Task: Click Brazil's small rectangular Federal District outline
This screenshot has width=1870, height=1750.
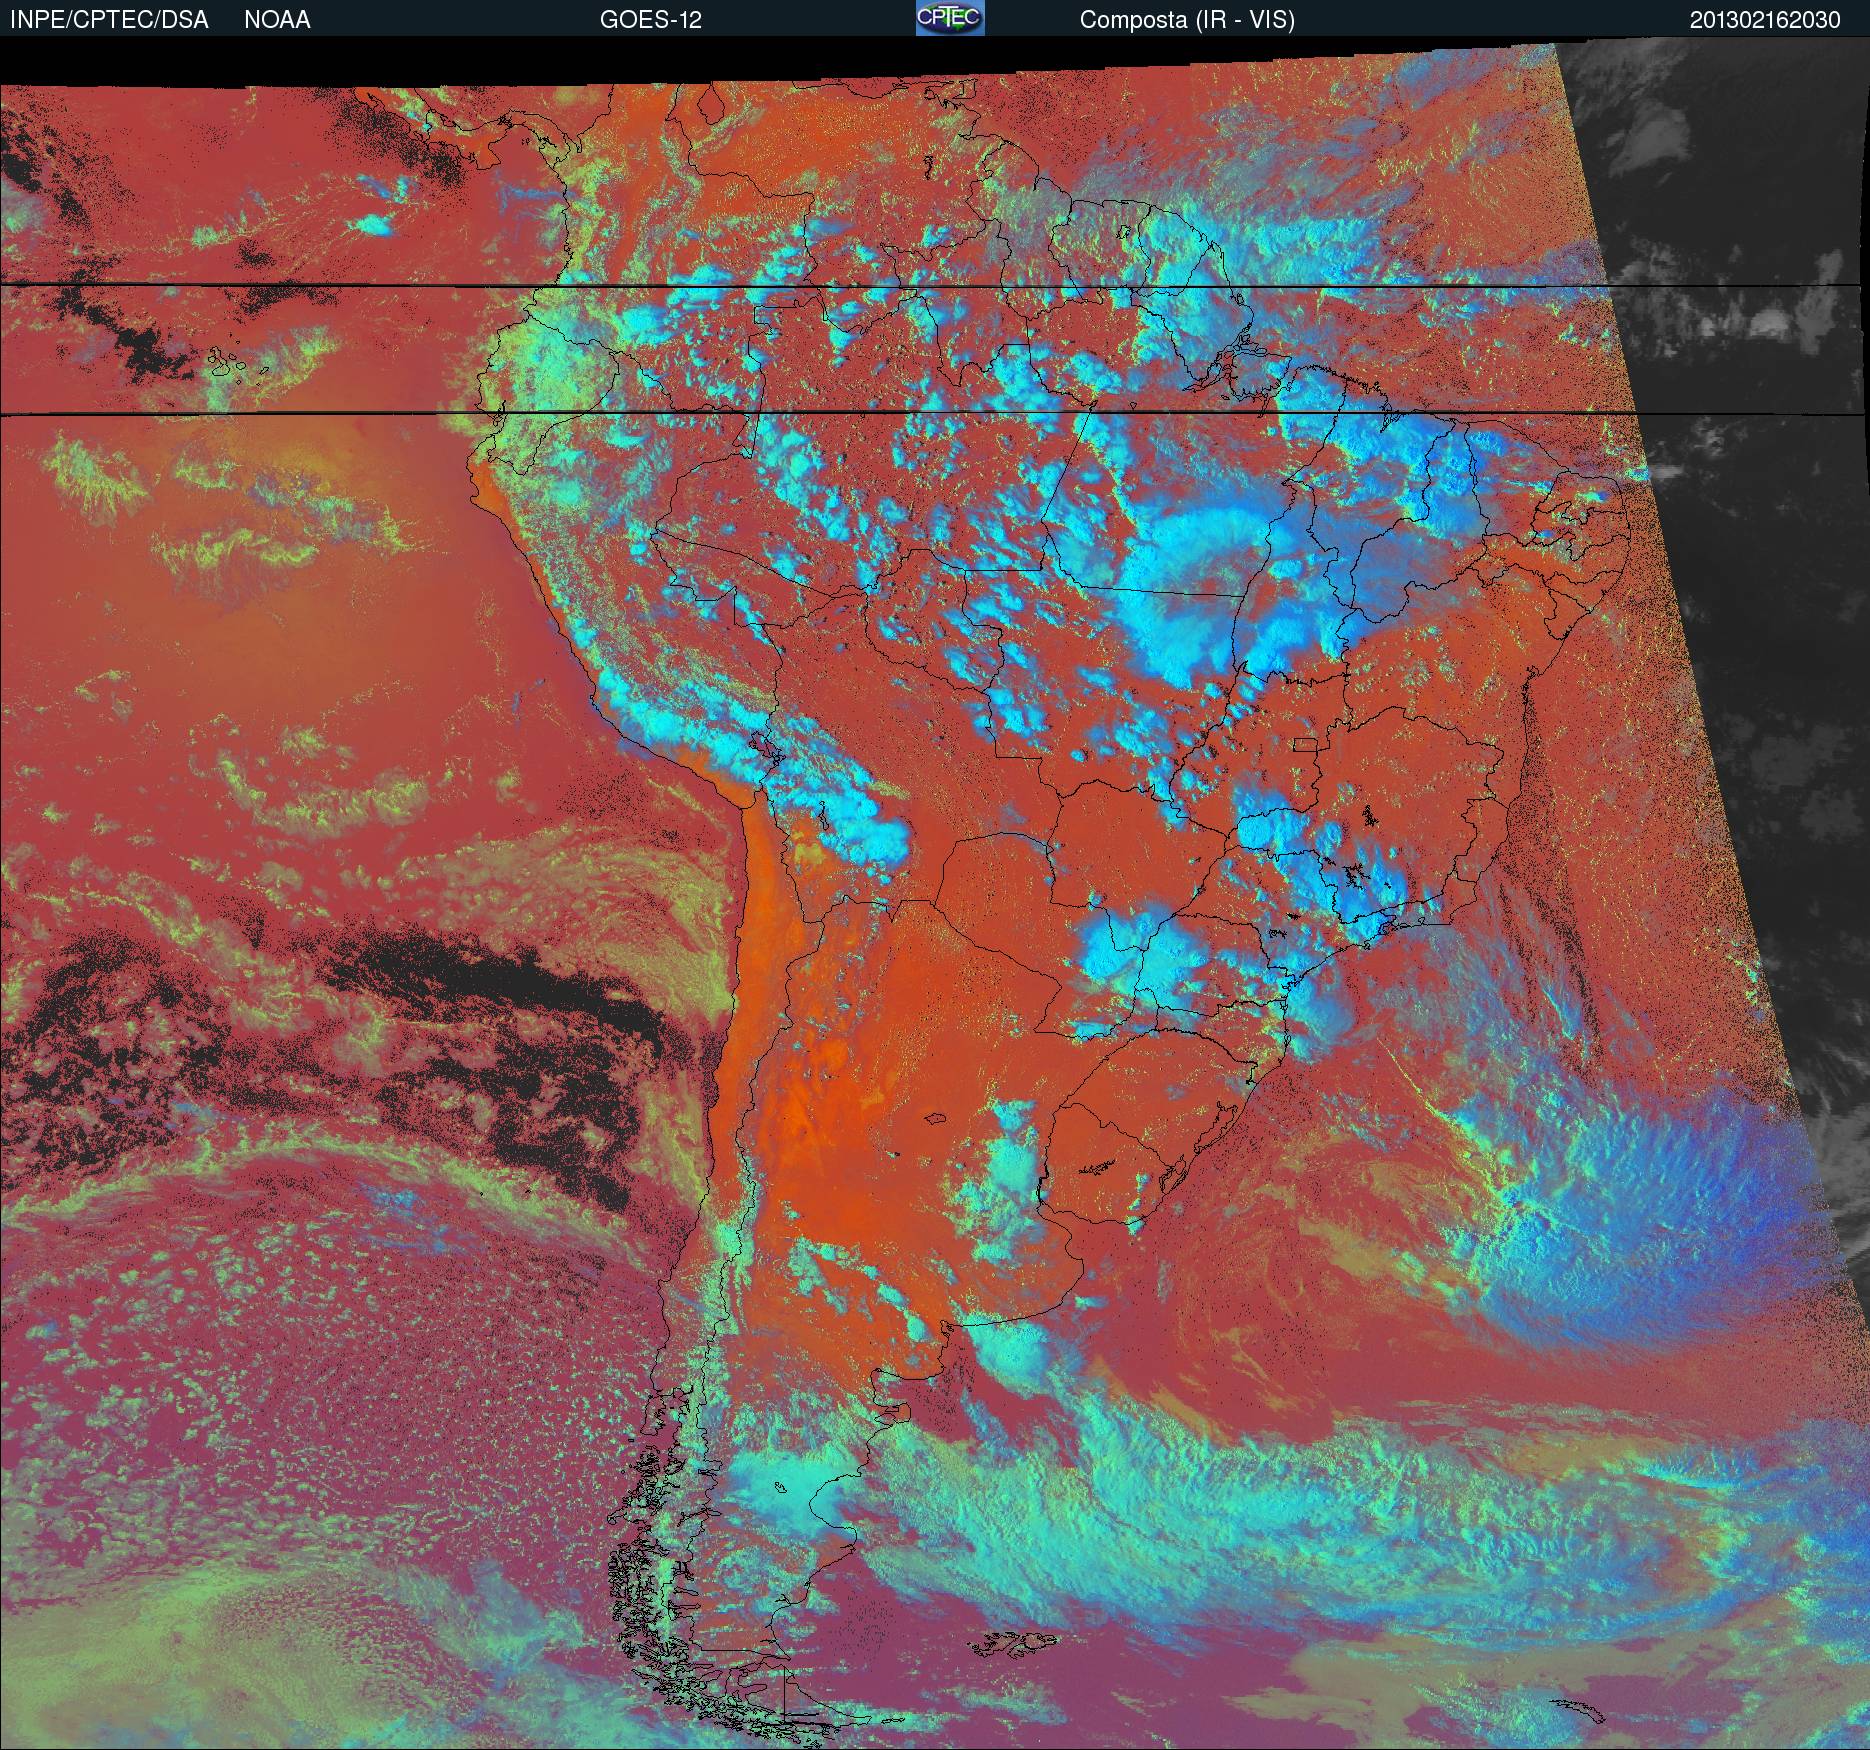Action: pos(1304,744)
